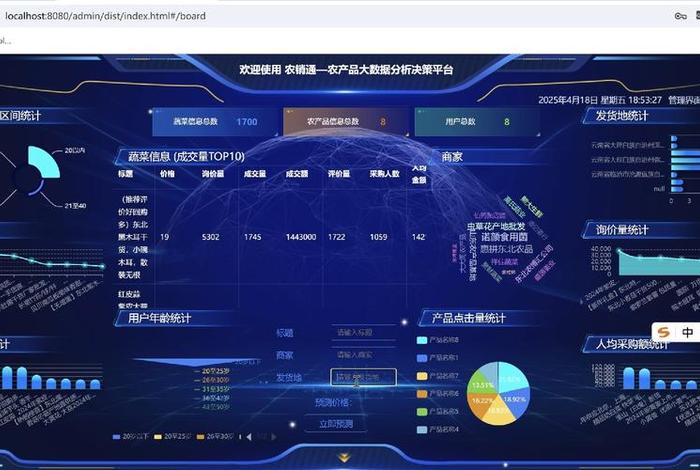Click the 蔬菜信息总数 1700 stat card
This screenshot has width=700, height=470.
click(x=211, y=122)
